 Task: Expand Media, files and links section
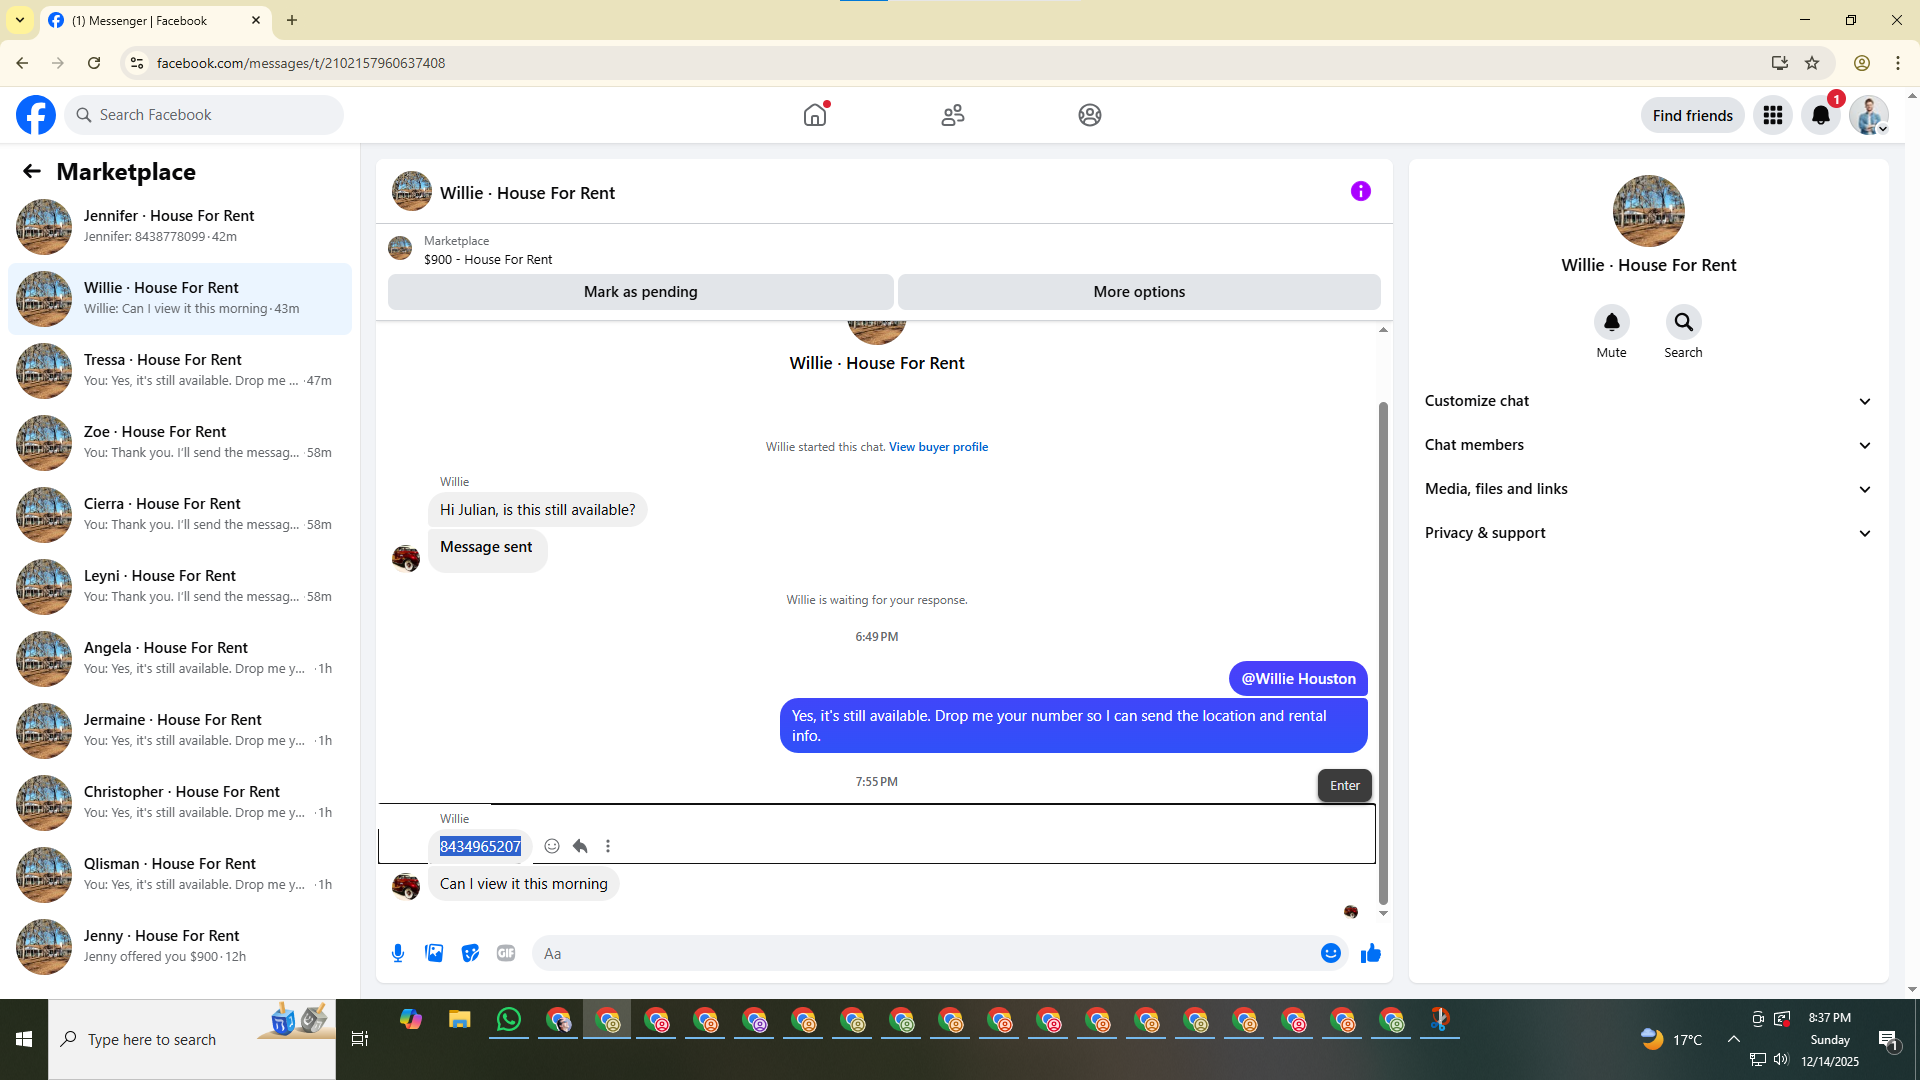[x=1648, y=489]
